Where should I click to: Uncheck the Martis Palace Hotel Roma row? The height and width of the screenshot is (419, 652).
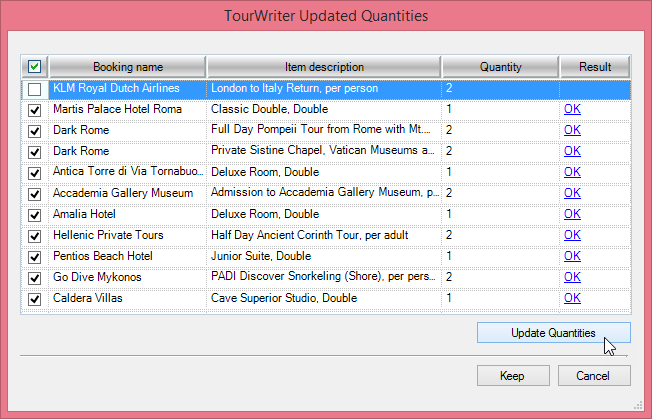click(x=34, y=110)
